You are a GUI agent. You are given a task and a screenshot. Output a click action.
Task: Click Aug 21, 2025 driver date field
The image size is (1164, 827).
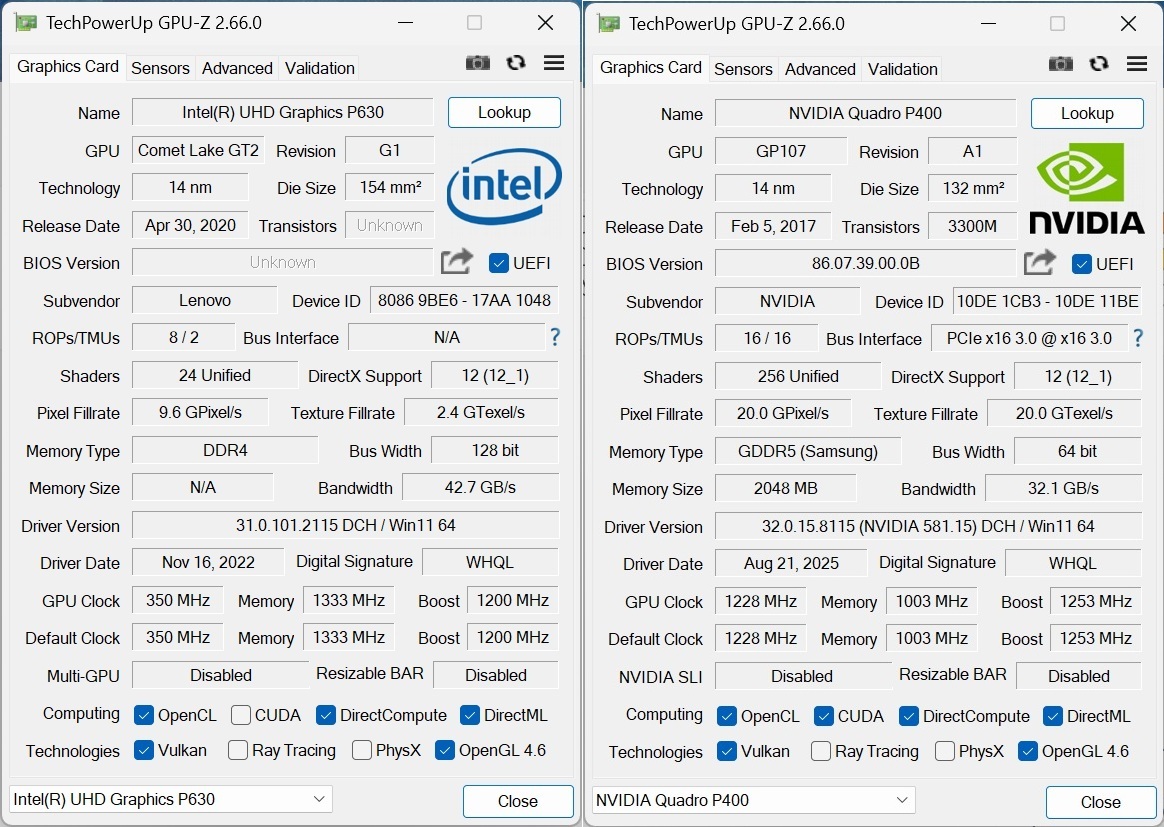(x=791, y=563)
